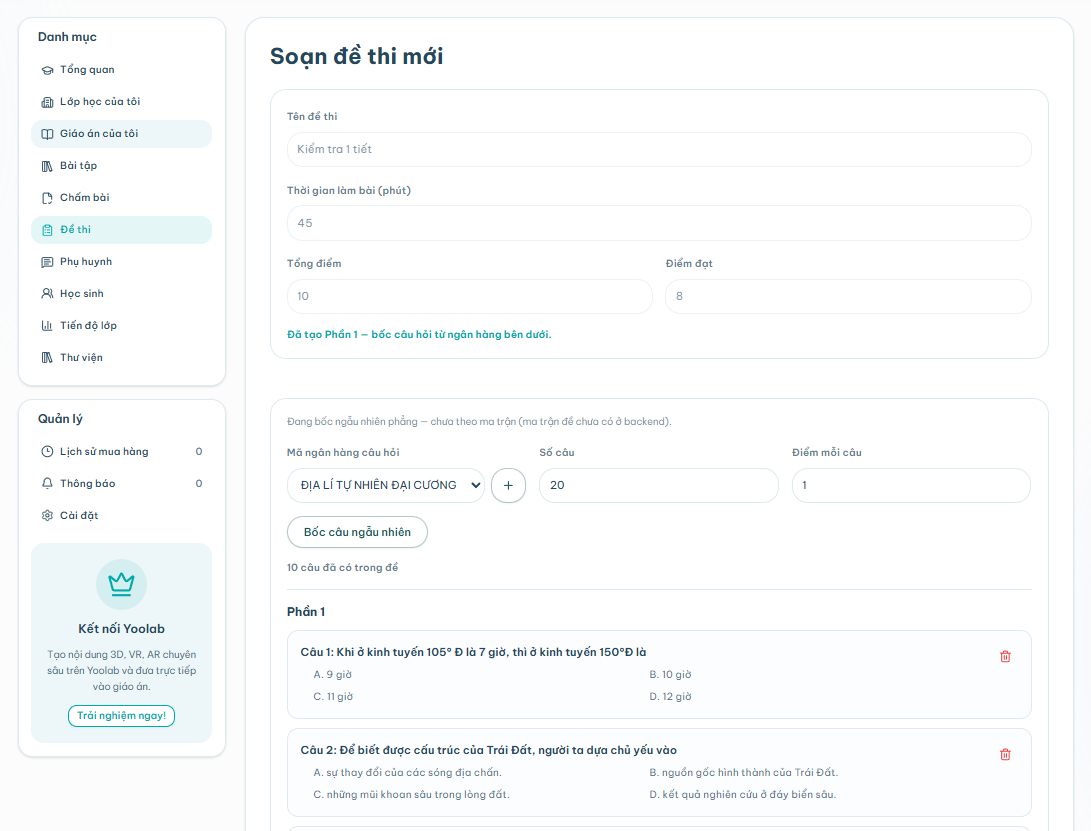Click the Trải nghiệm ngay! button
This screenshot has width=1091, height=831.
click(x=121, y=715)
